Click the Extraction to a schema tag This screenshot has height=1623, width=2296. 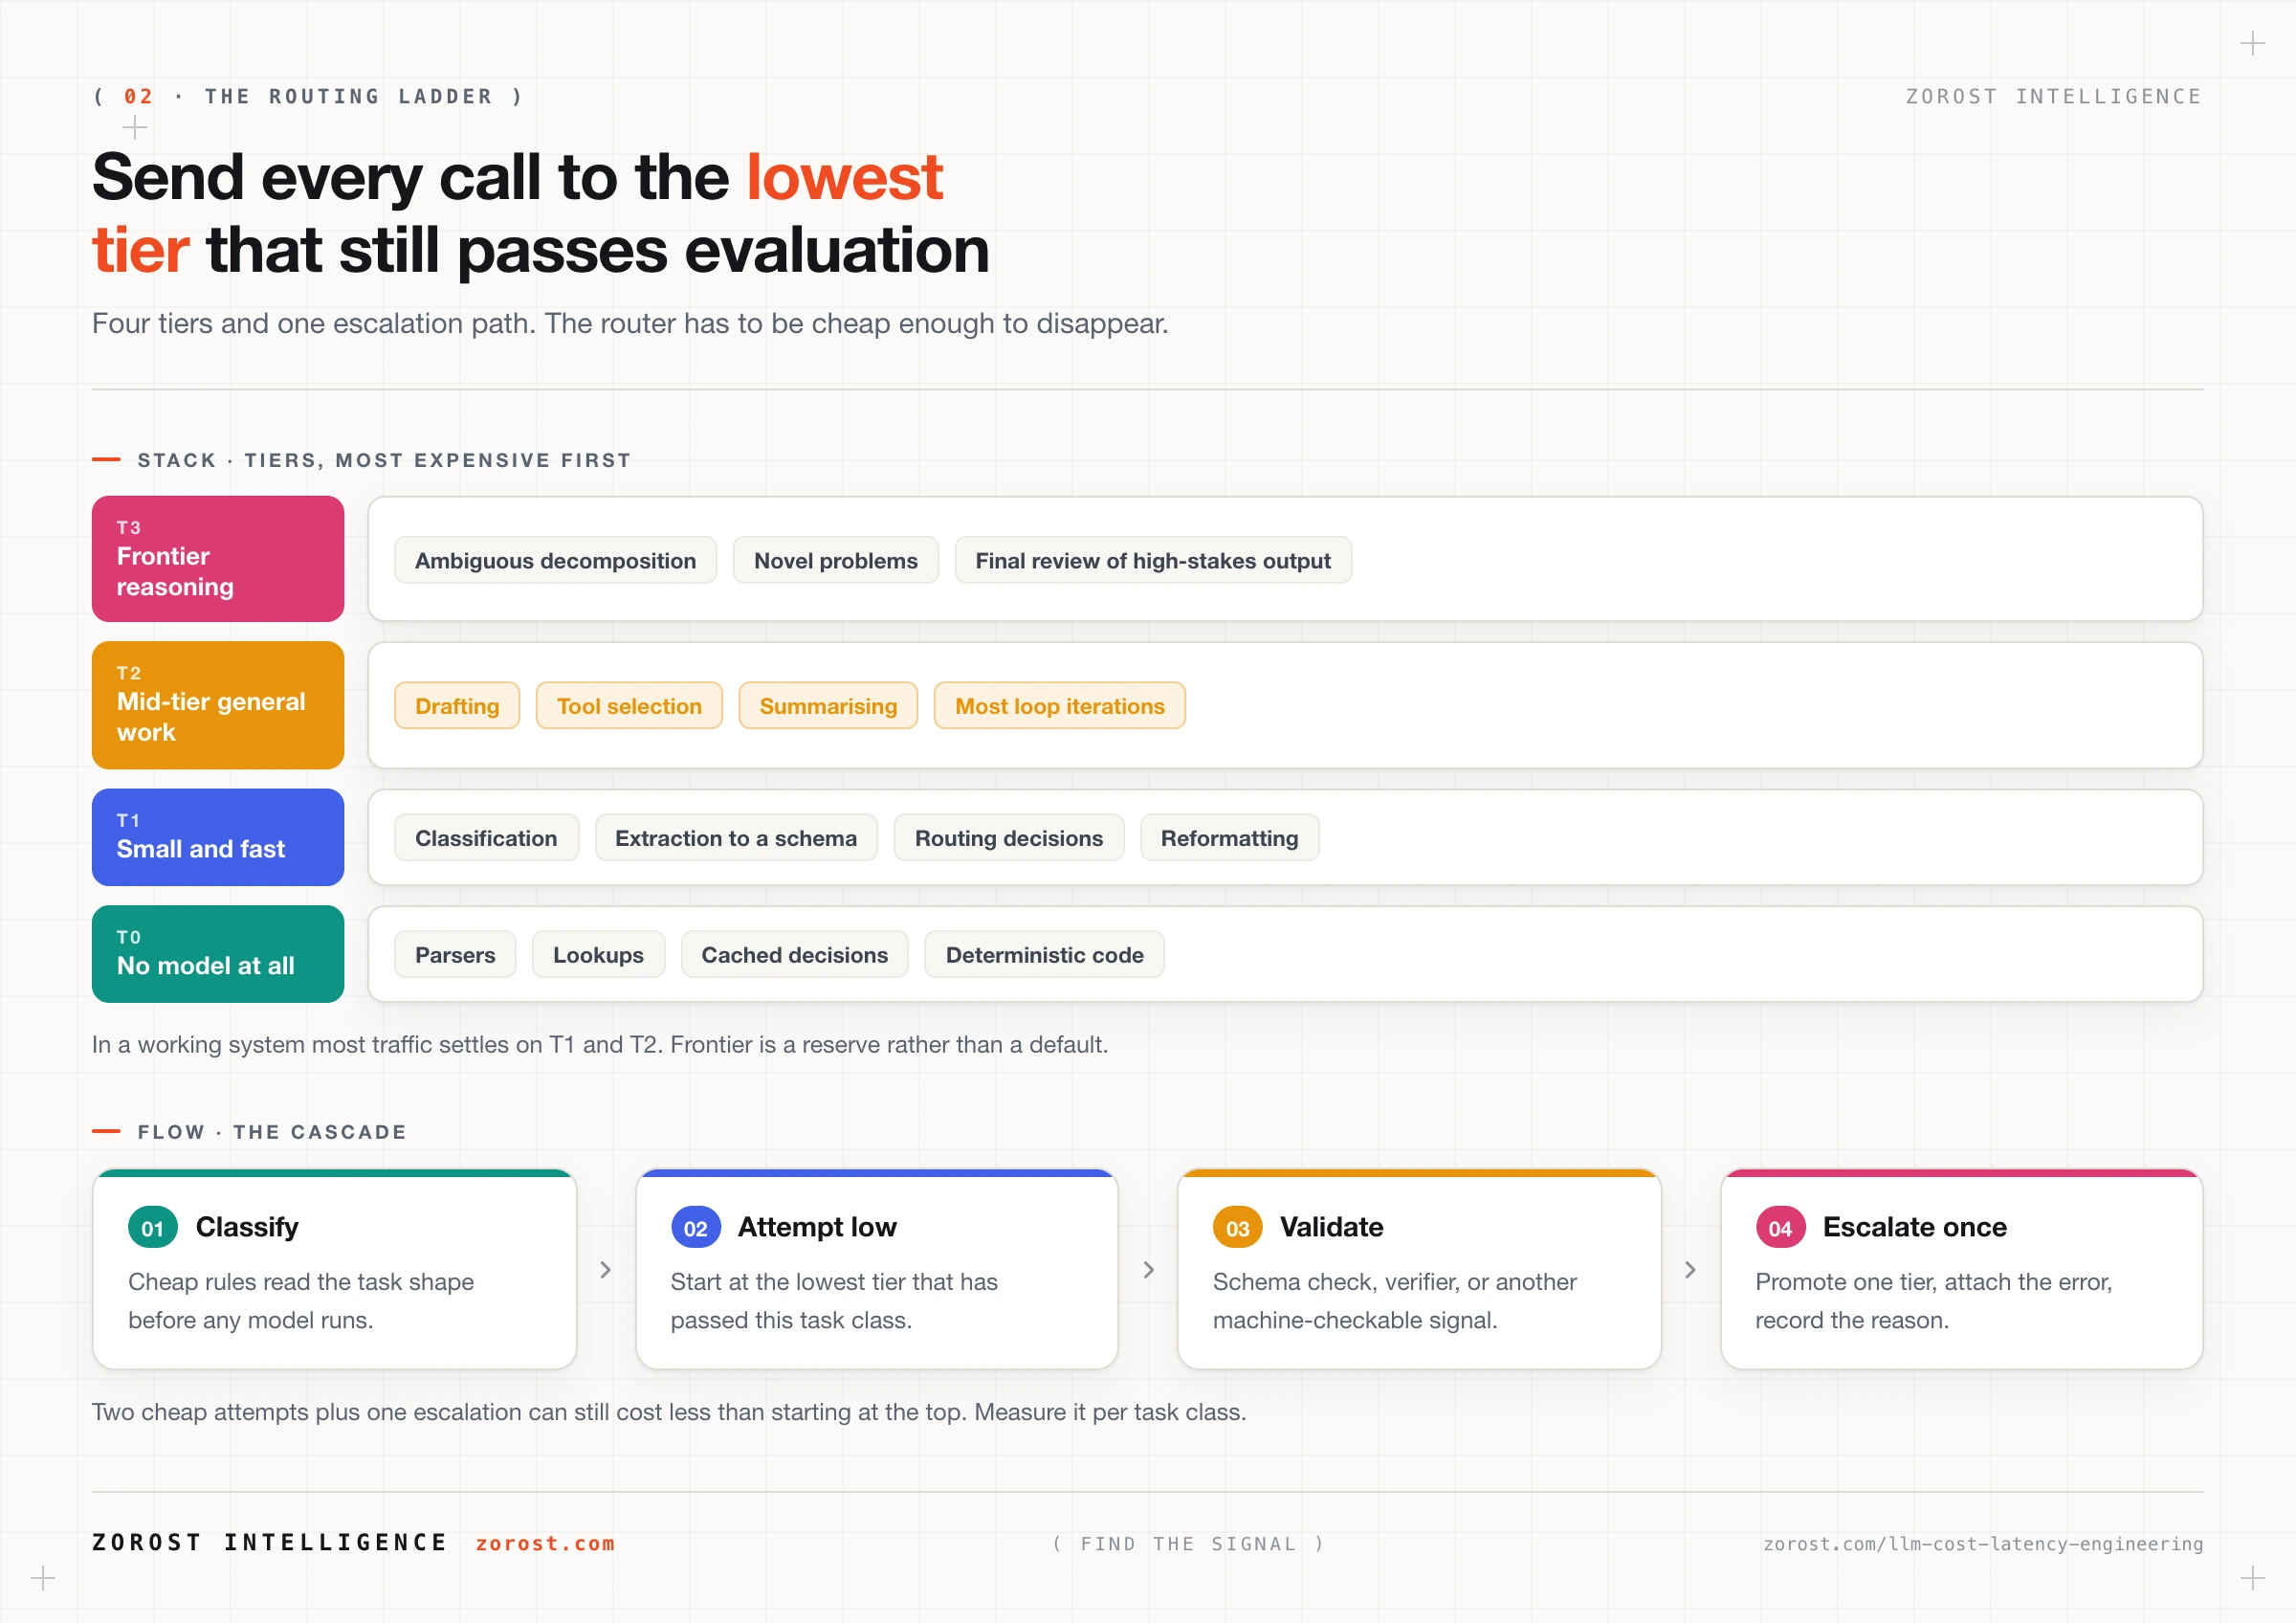click(x=736, y=838)
